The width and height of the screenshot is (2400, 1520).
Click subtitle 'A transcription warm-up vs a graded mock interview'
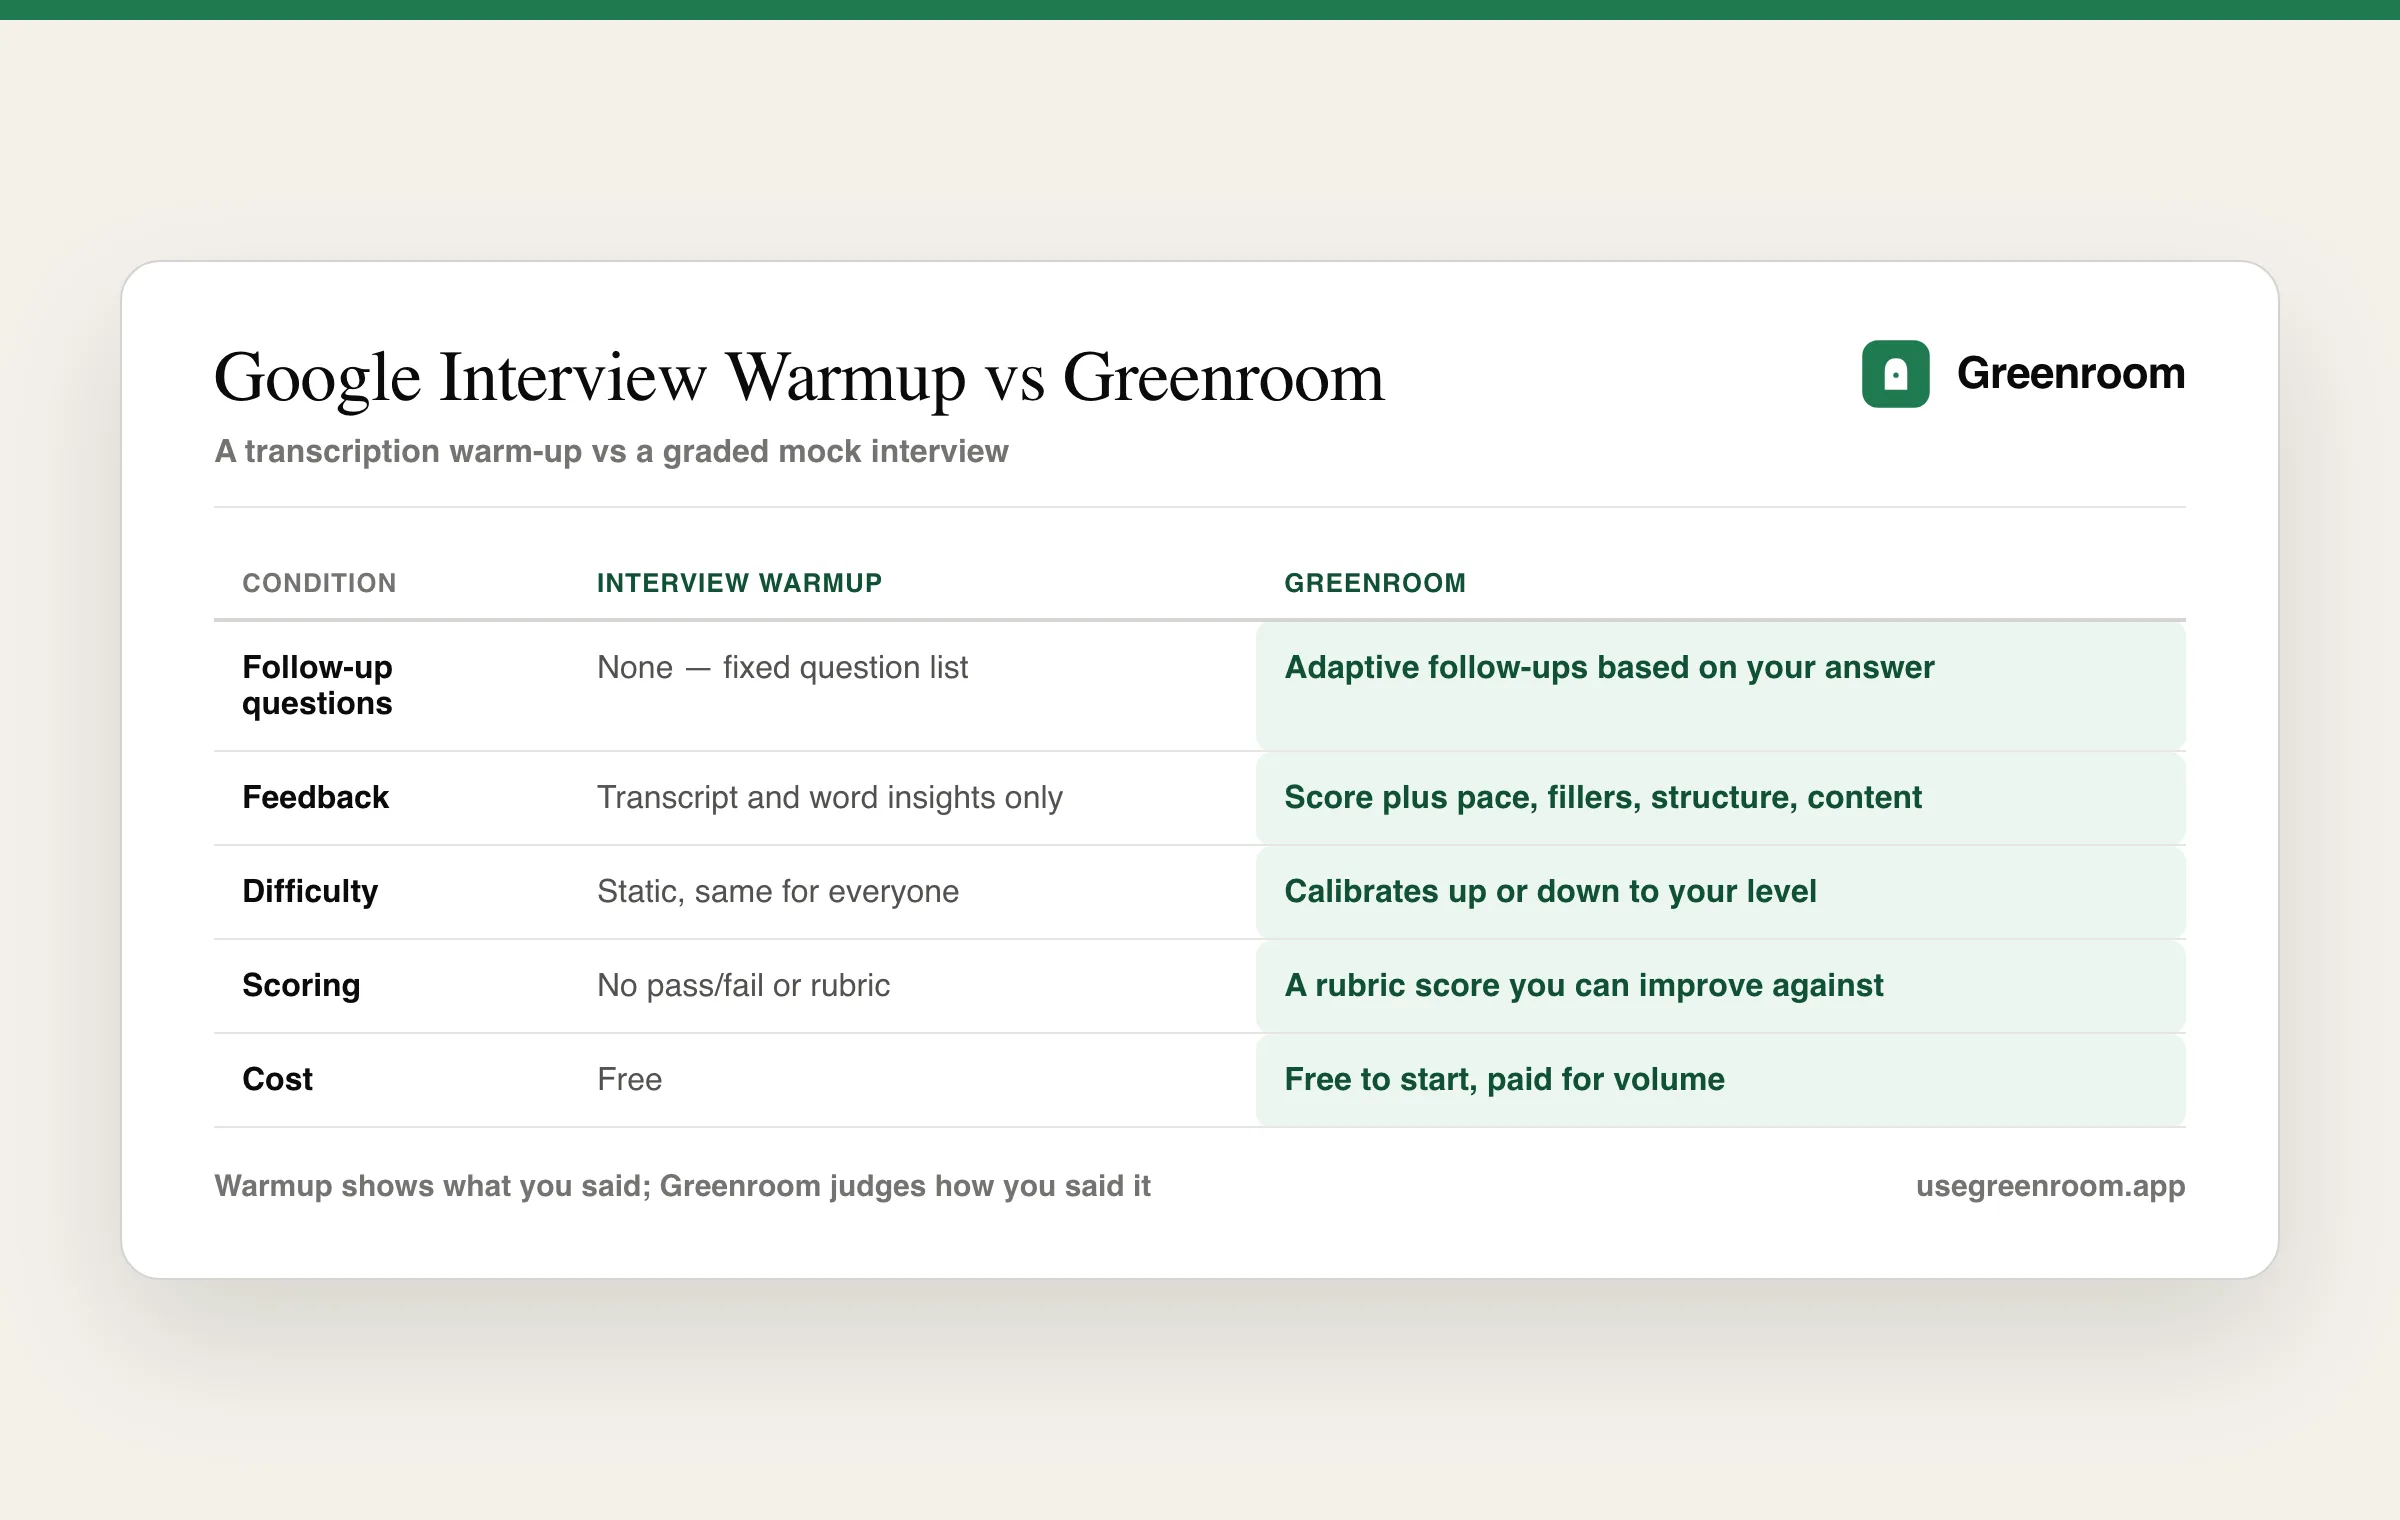tap(611, 451)
